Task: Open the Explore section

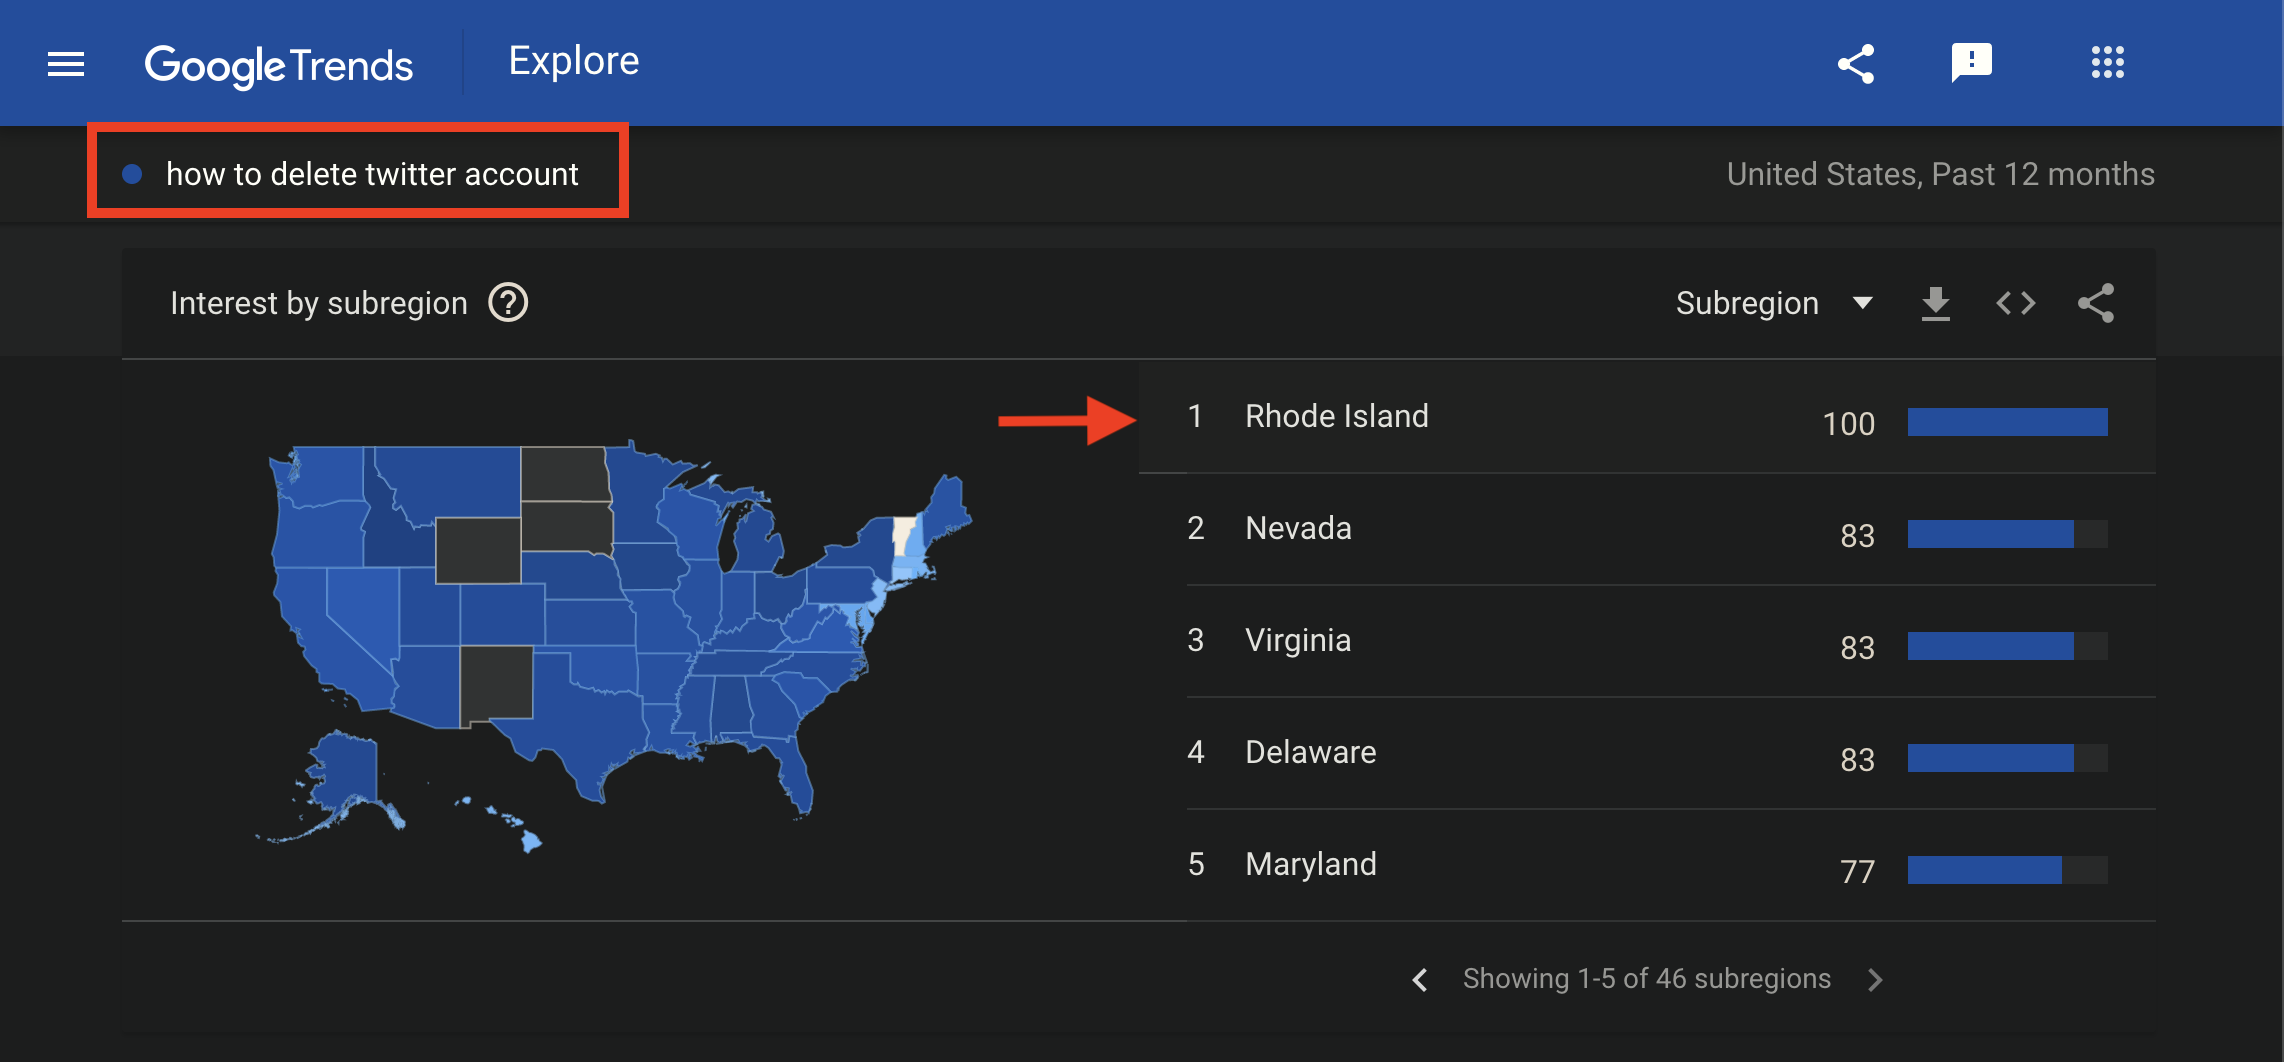Action: click(x=573, y=61)
